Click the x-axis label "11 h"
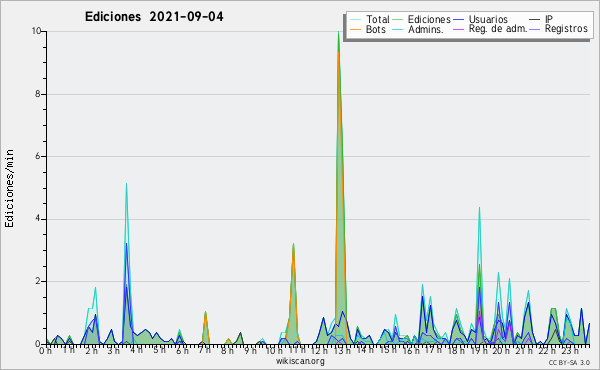Image resolution: width=600 pixels, height=370 pixels. pyautogui.click(x=297, y=350)
